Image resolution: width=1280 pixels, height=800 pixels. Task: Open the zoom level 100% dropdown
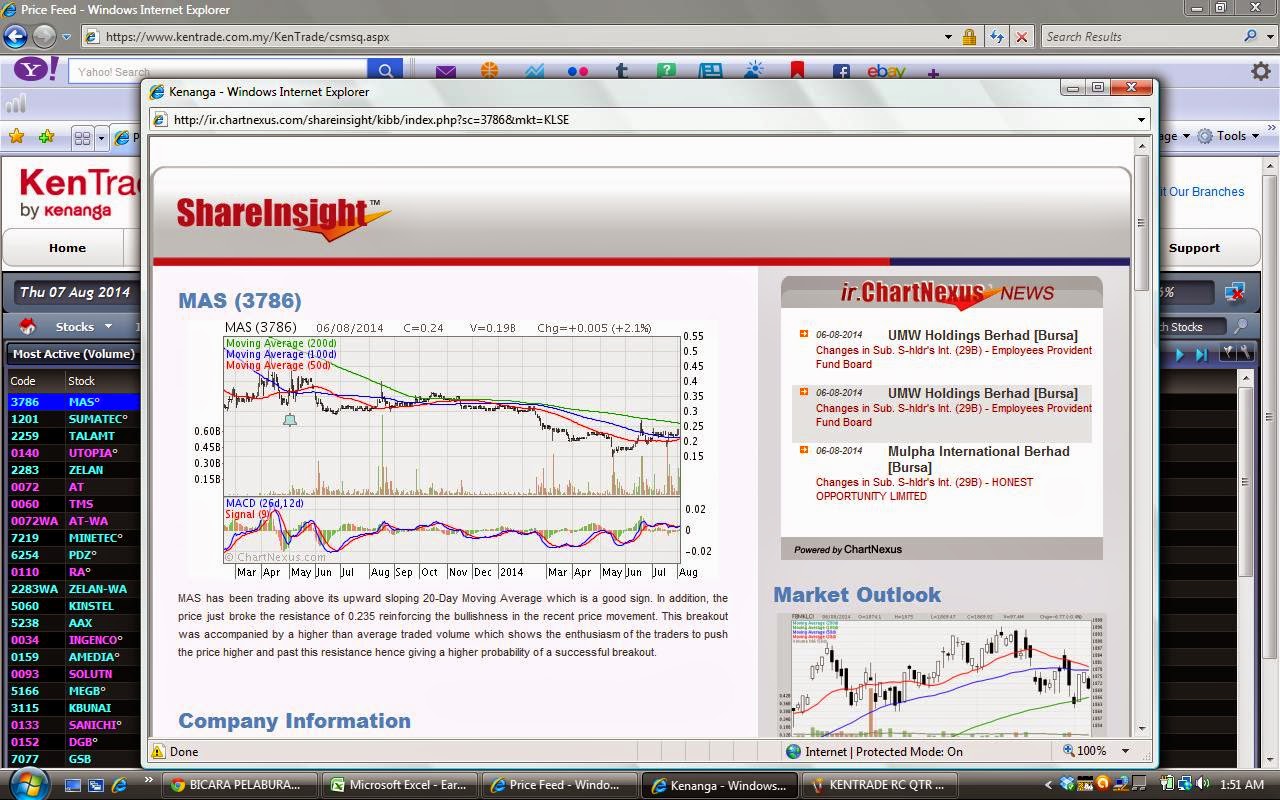tap(1125, 751)
